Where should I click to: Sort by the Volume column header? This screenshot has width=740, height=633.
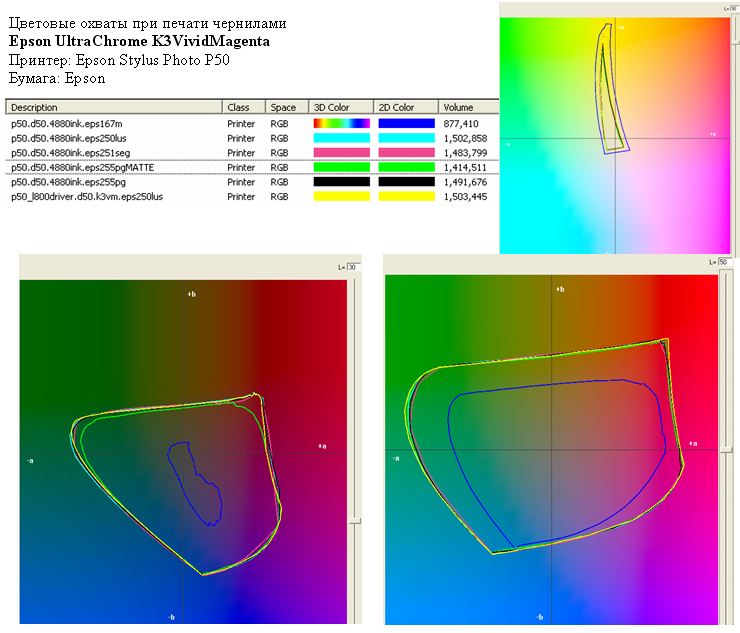(469, 107)
